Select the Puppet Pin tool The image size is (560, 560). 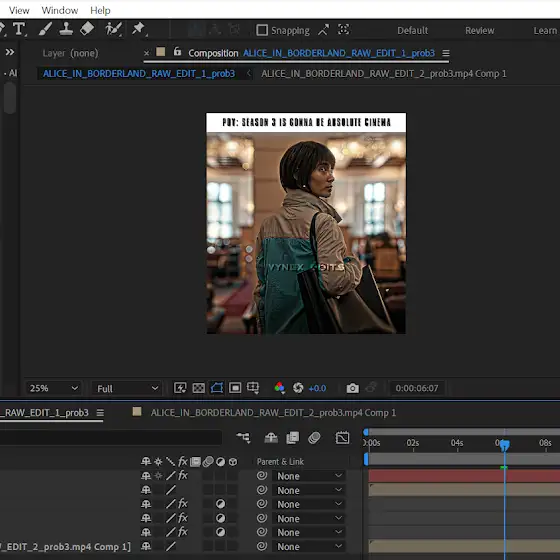[x=139, y=29]
